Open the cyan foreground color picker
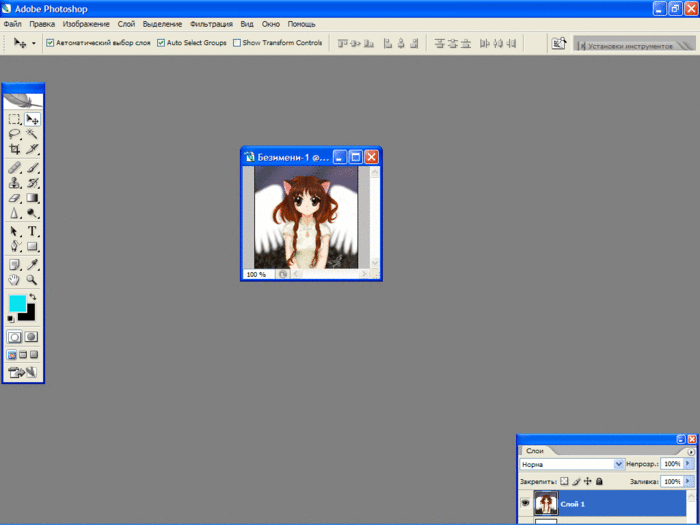The width and height of the screenshot is (700, 525). tap(17, 304)
